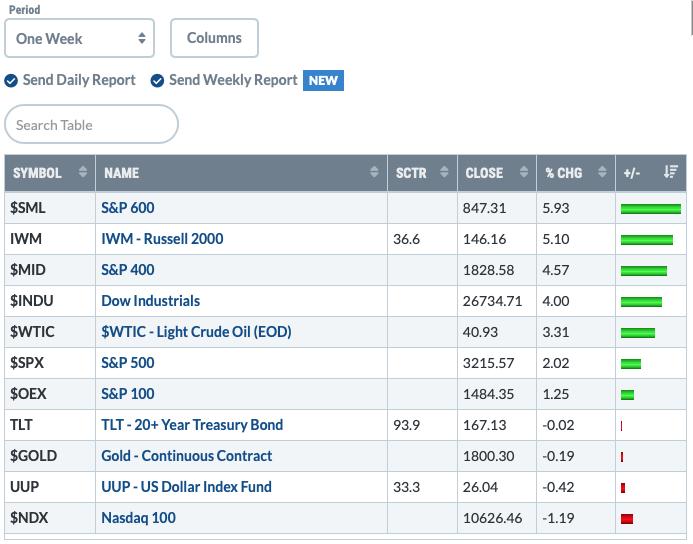Click the SCTR value 93.9

click(406, 425)
